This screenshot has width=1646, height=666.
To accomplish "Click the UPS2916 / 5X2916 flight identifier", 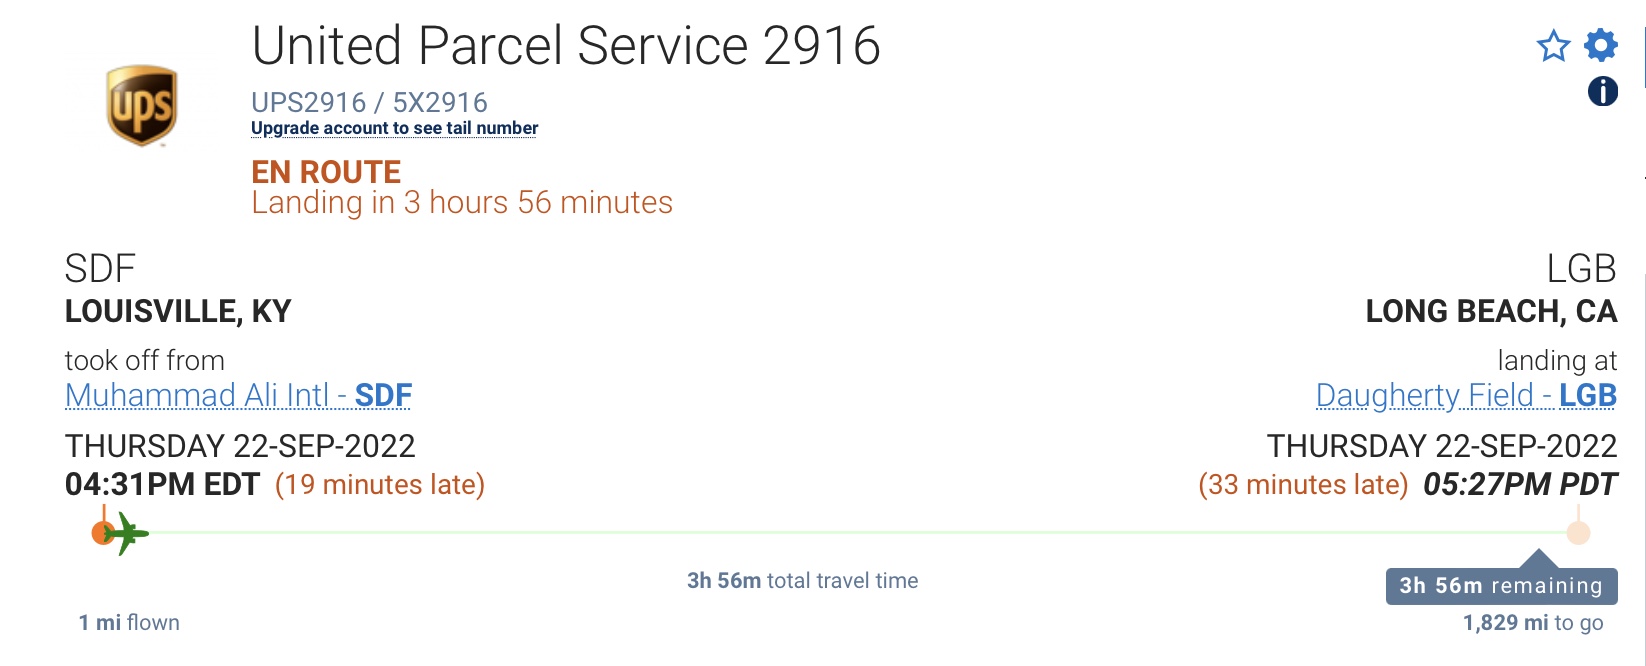I will coord(369,102).
